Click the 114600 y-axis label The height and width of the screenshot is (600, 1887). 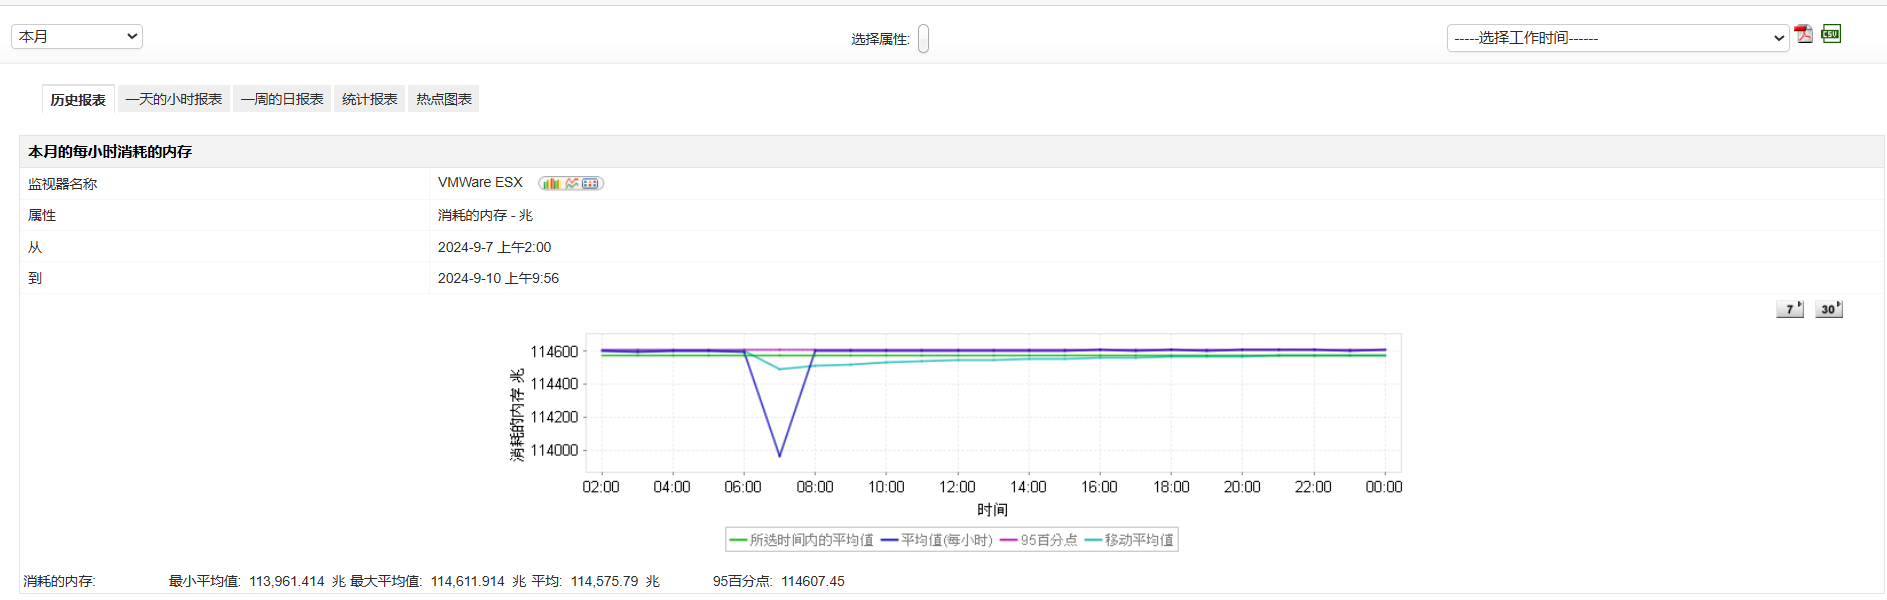pyautogui.click(x=554, y=352)
